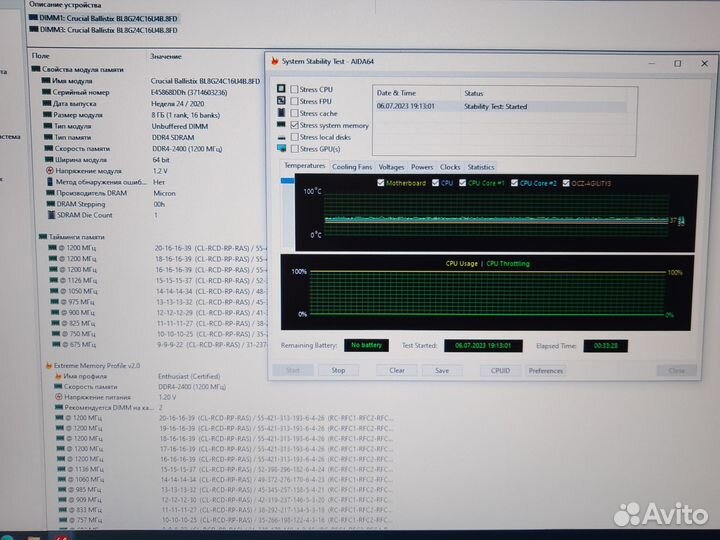Click the icon beside SDRAM Die Count
This screenshot has width=720, height=540.
[51, 215]
